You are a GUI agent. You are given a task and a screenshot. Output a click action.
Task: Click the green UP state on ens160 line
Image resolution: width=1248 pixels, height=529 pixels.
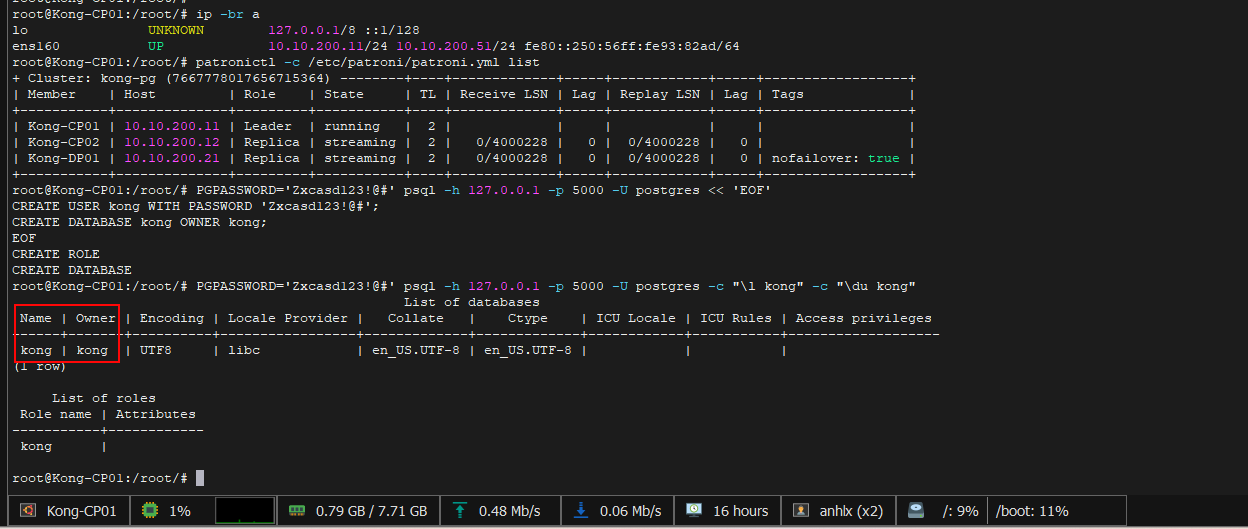point(156,46)
